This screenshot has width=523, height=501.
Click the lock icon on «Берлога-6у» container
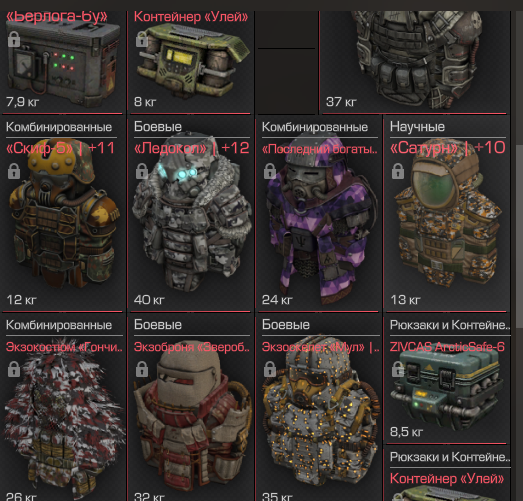pos(14,39)
